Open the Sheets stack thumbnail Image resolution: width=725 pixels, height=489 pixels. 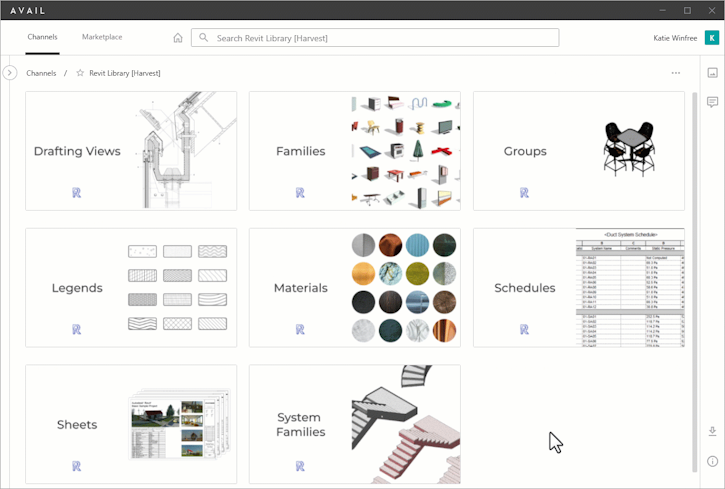click(179, 424)
